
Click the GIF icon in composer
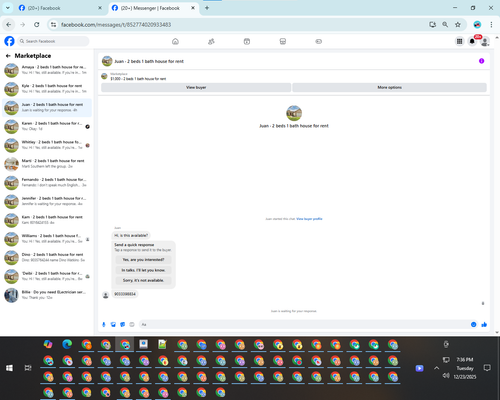pos(132,324)
